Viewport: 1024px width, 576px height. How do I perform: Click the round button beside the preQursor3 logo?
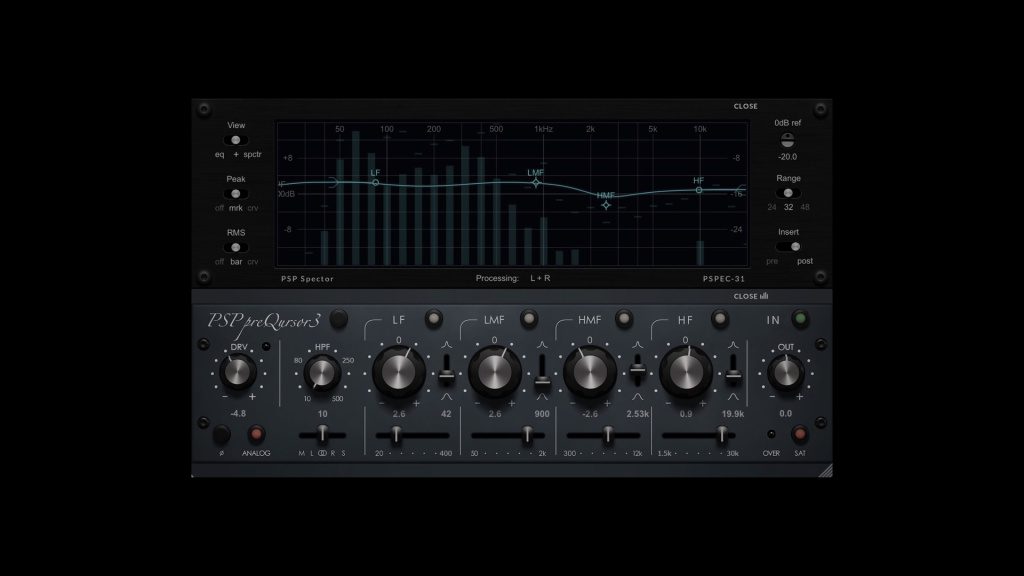click(338, 319)
